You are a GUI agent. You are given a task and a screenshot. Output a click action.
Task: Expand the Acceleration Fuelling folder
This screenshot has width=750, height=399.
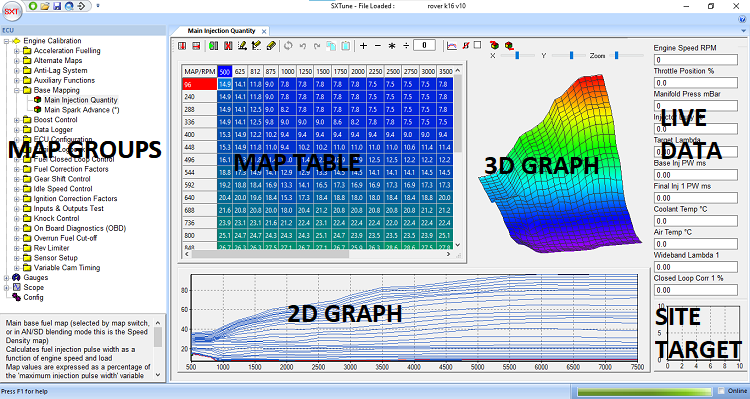tap(17, 51)
